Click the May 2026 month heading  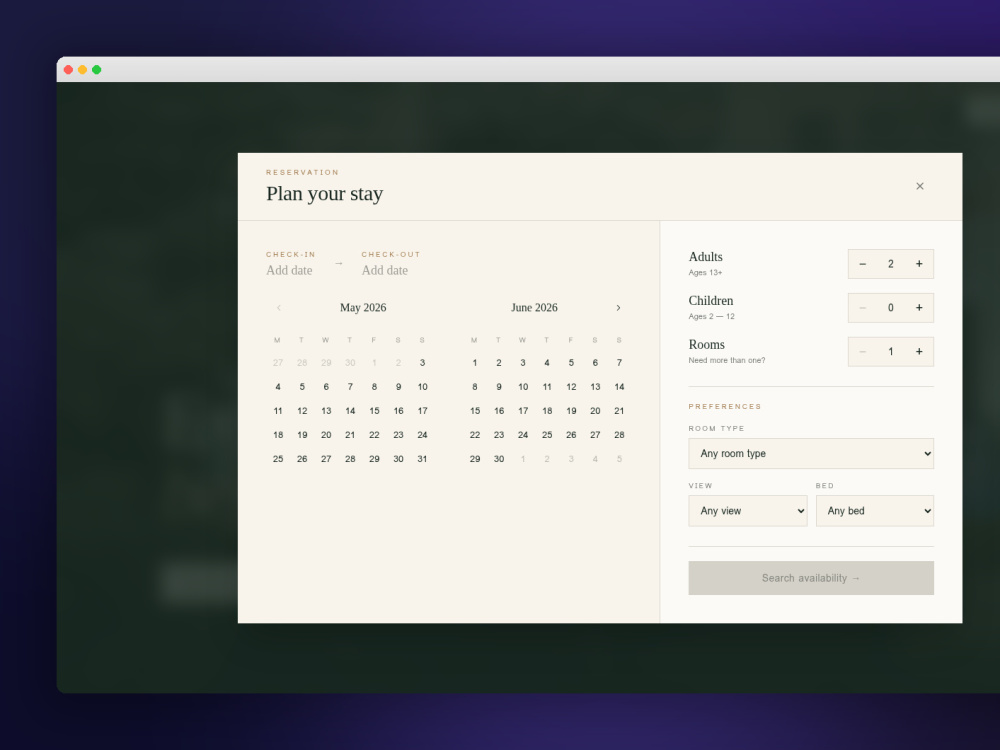tap(363, 307)
